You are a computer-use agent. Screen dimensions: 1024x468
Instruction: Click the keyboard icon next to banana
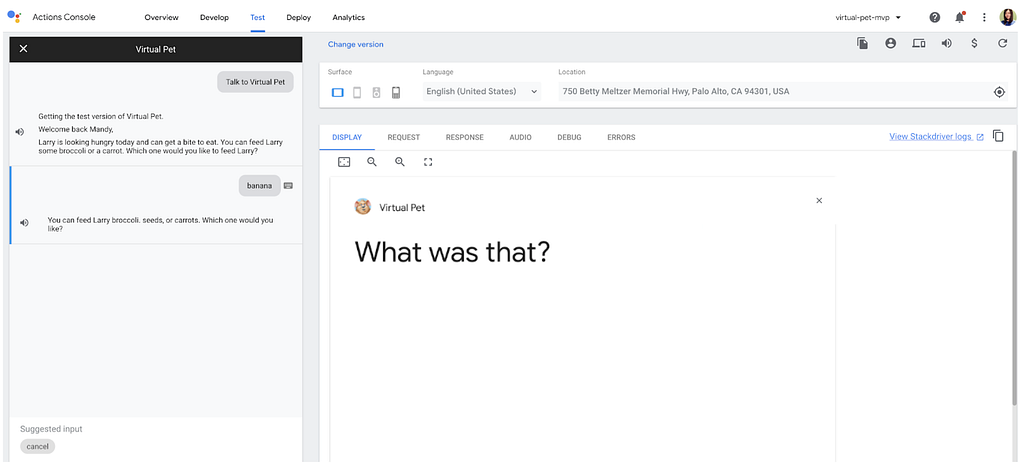(289, 186)
